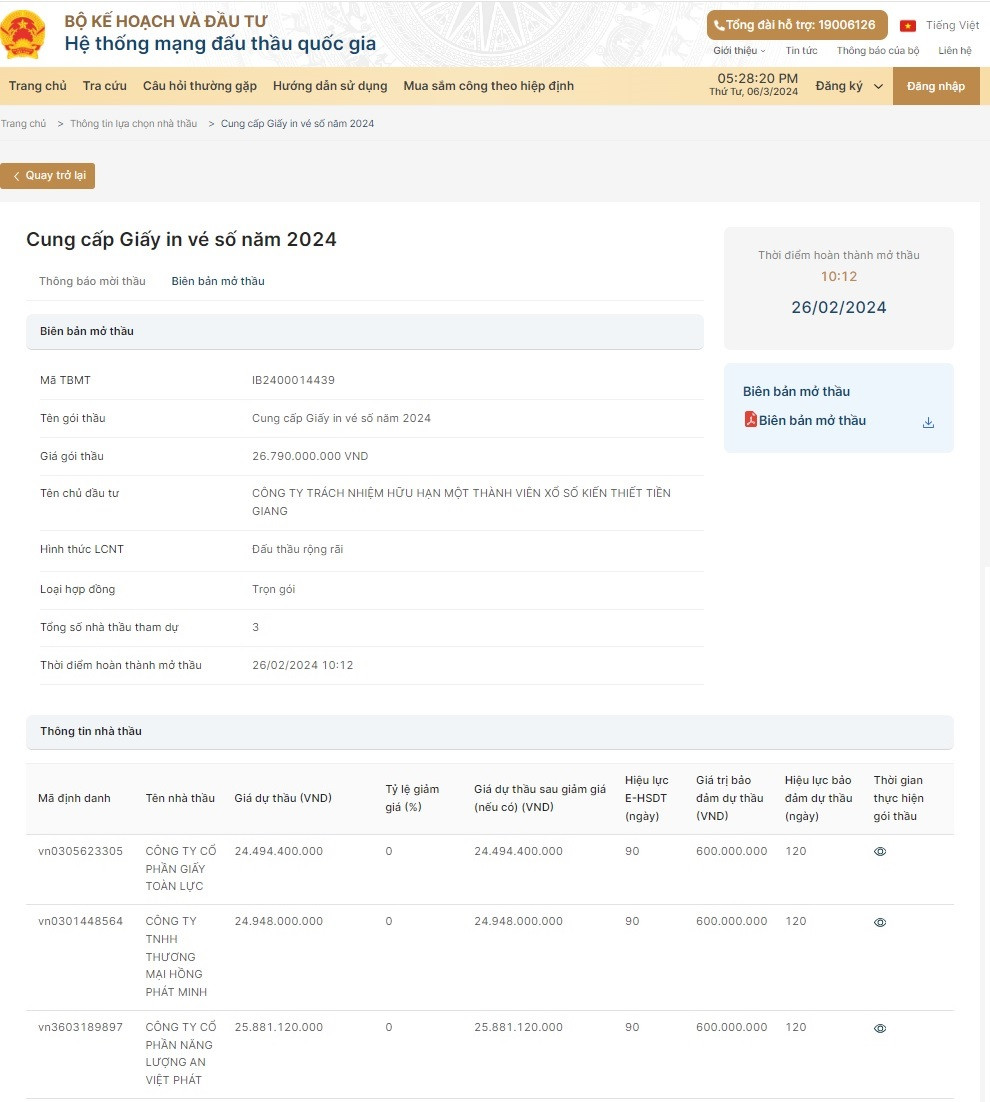Image resolution: width=990 pixels, height=1102 pixels.
Task: Open the Tin tức link
Action: click(x=801, y=51)
